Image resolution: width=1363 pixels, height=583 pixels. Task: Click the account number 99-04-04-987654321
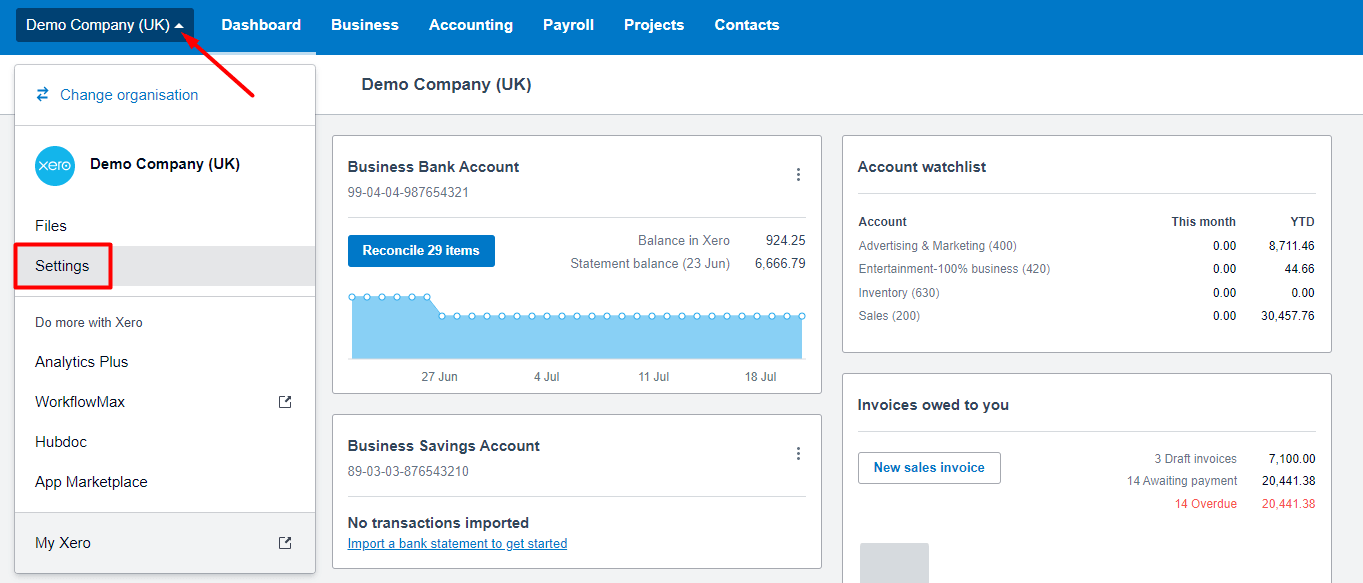pyautogui.click(x=408, y=193)
